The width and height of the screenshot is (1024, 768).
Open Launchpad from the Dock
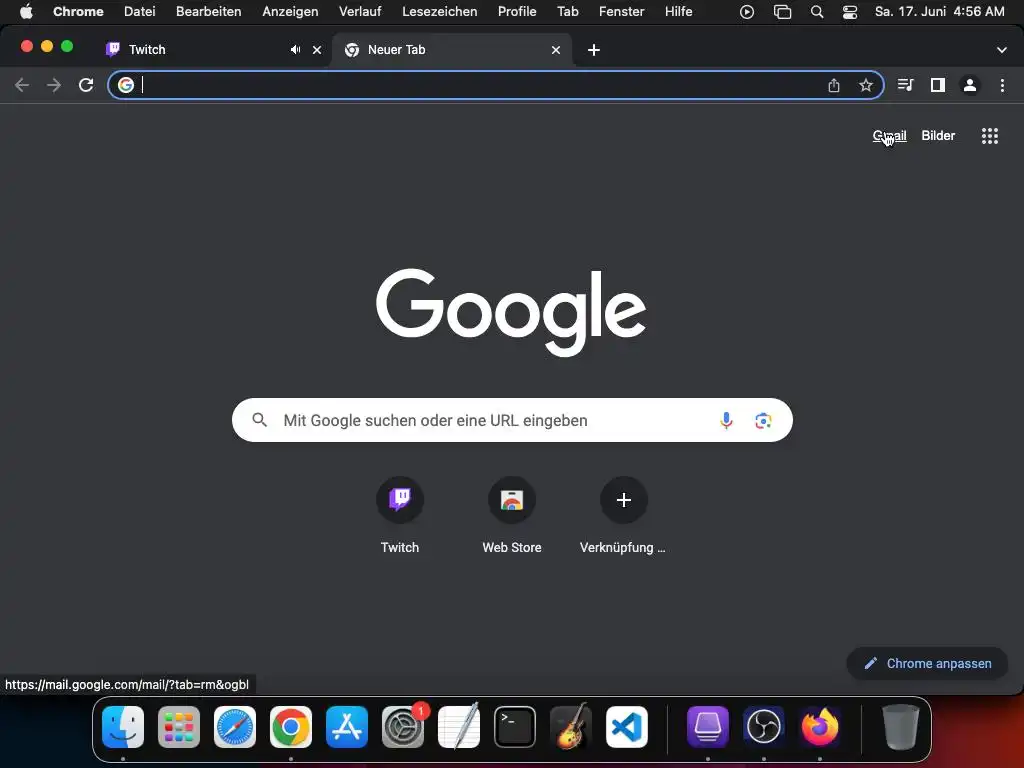click(x=179, y=727)
